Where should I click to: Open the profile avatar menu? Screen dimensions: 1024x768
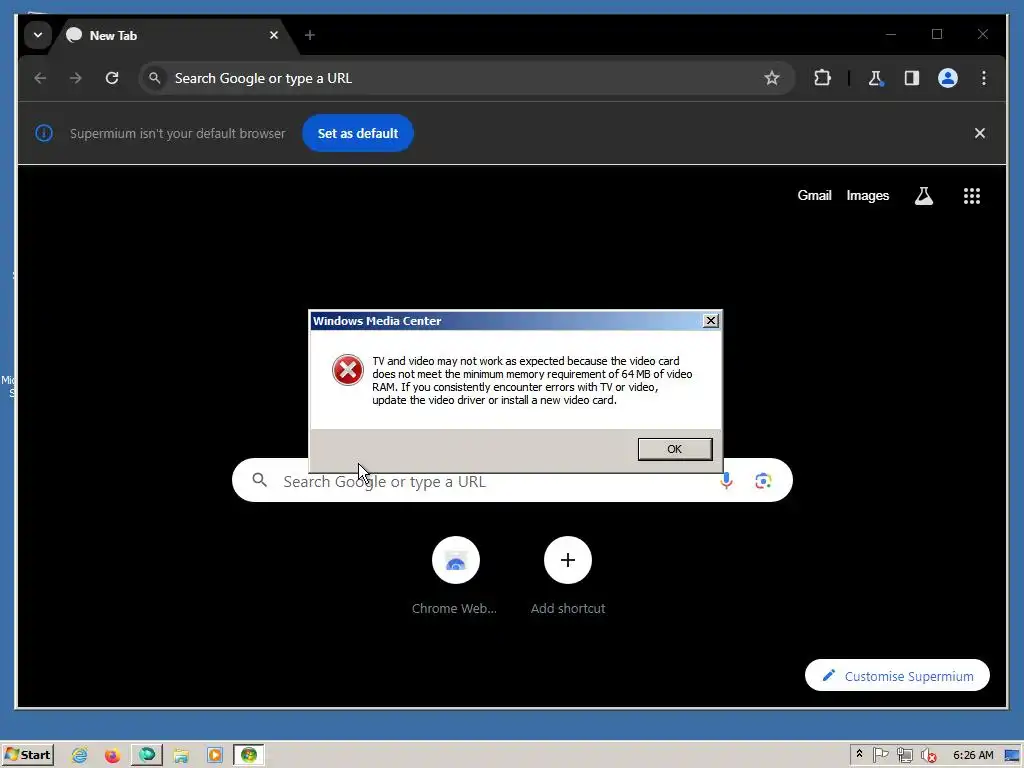[948, 78]
